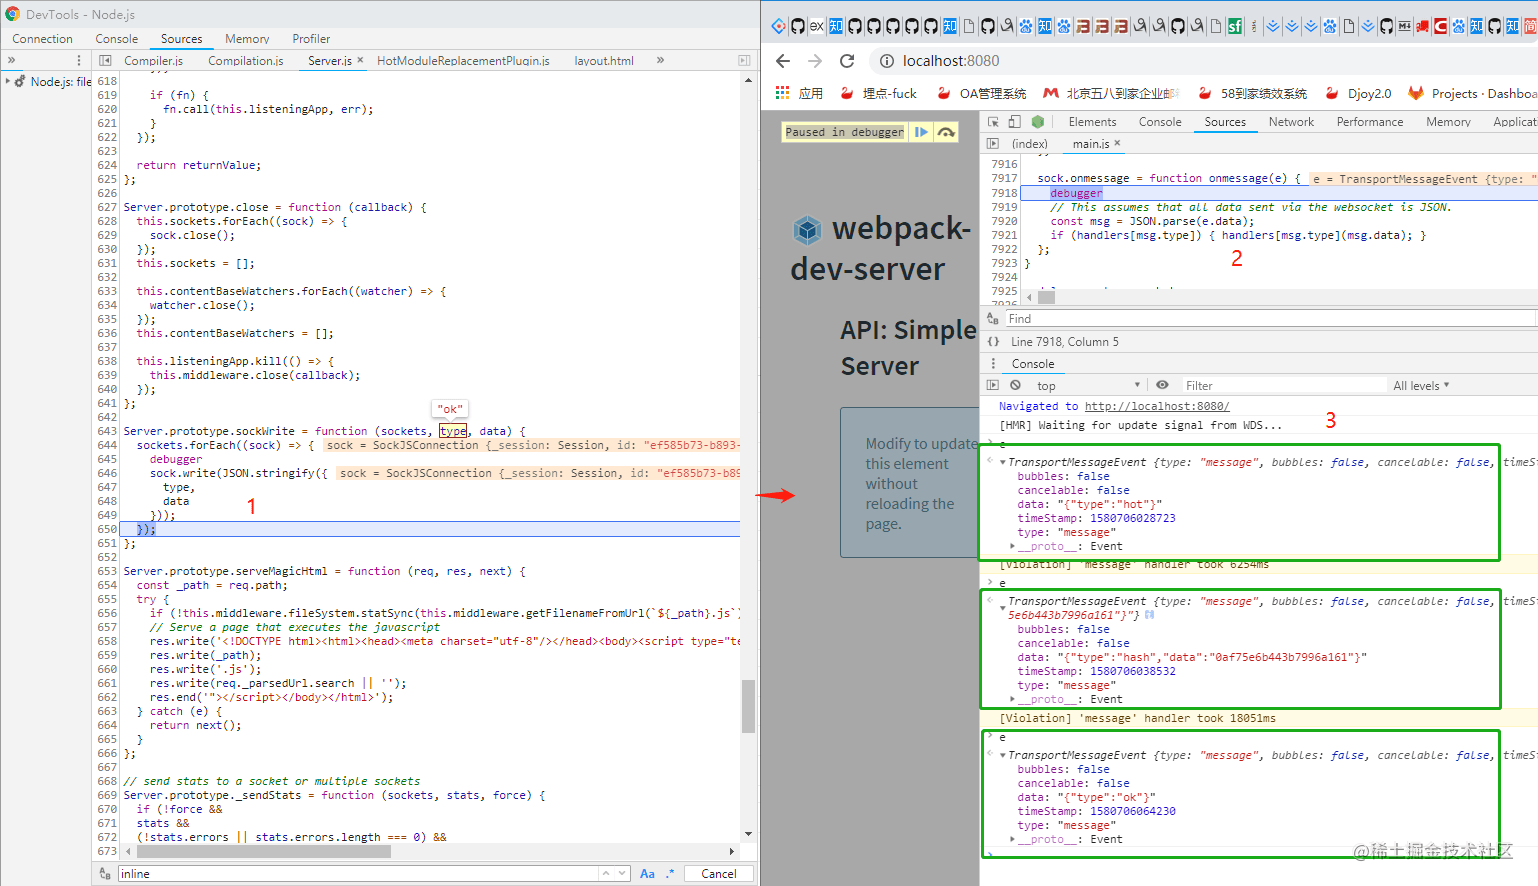
Task: Create live expression eye icon
Action: 1162,386
